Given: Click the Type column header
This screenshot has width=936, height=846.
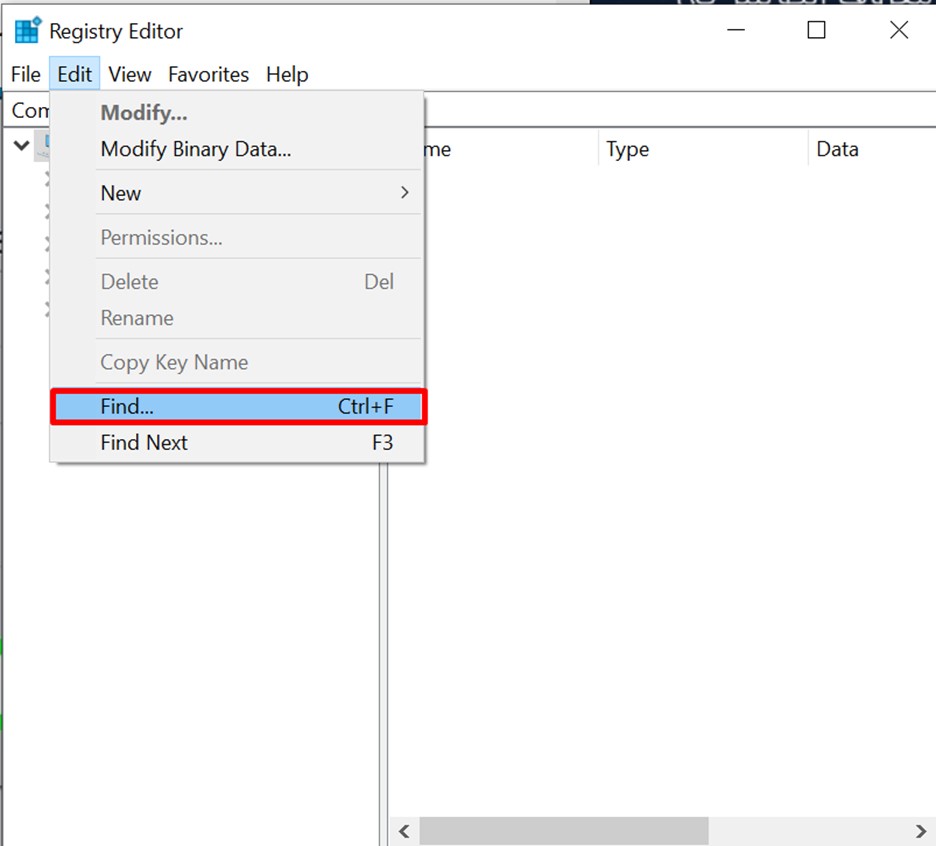Looking at the screenshot, I should (628, 150).
